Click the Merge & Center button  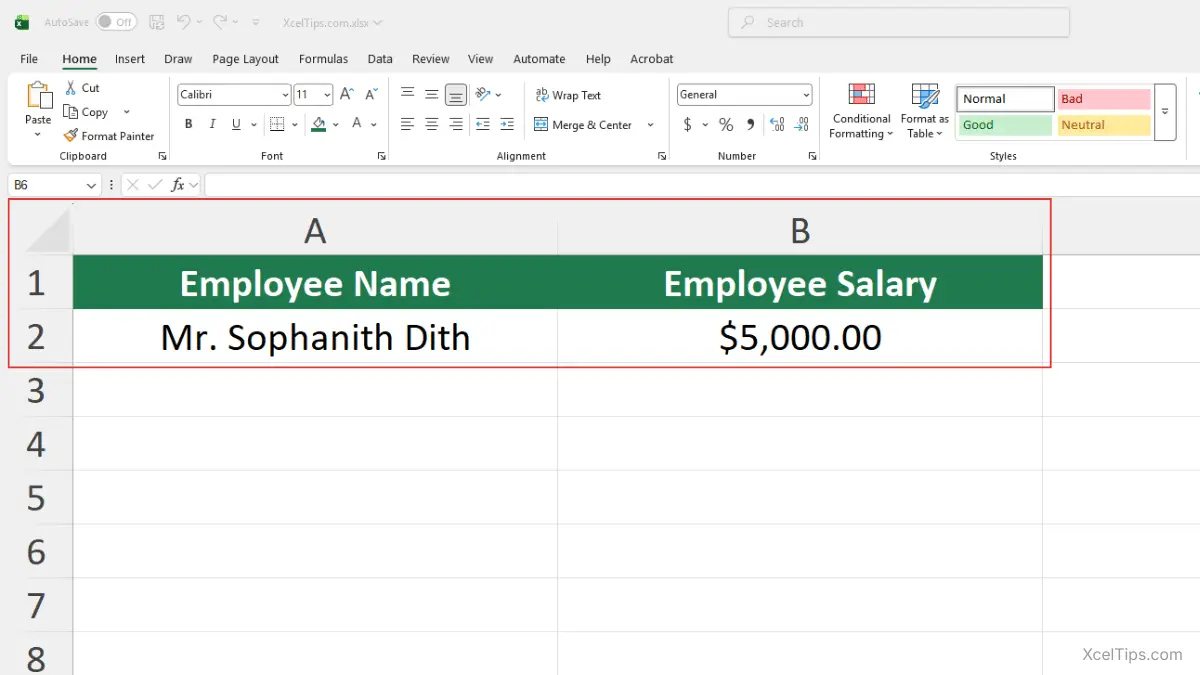584,125
